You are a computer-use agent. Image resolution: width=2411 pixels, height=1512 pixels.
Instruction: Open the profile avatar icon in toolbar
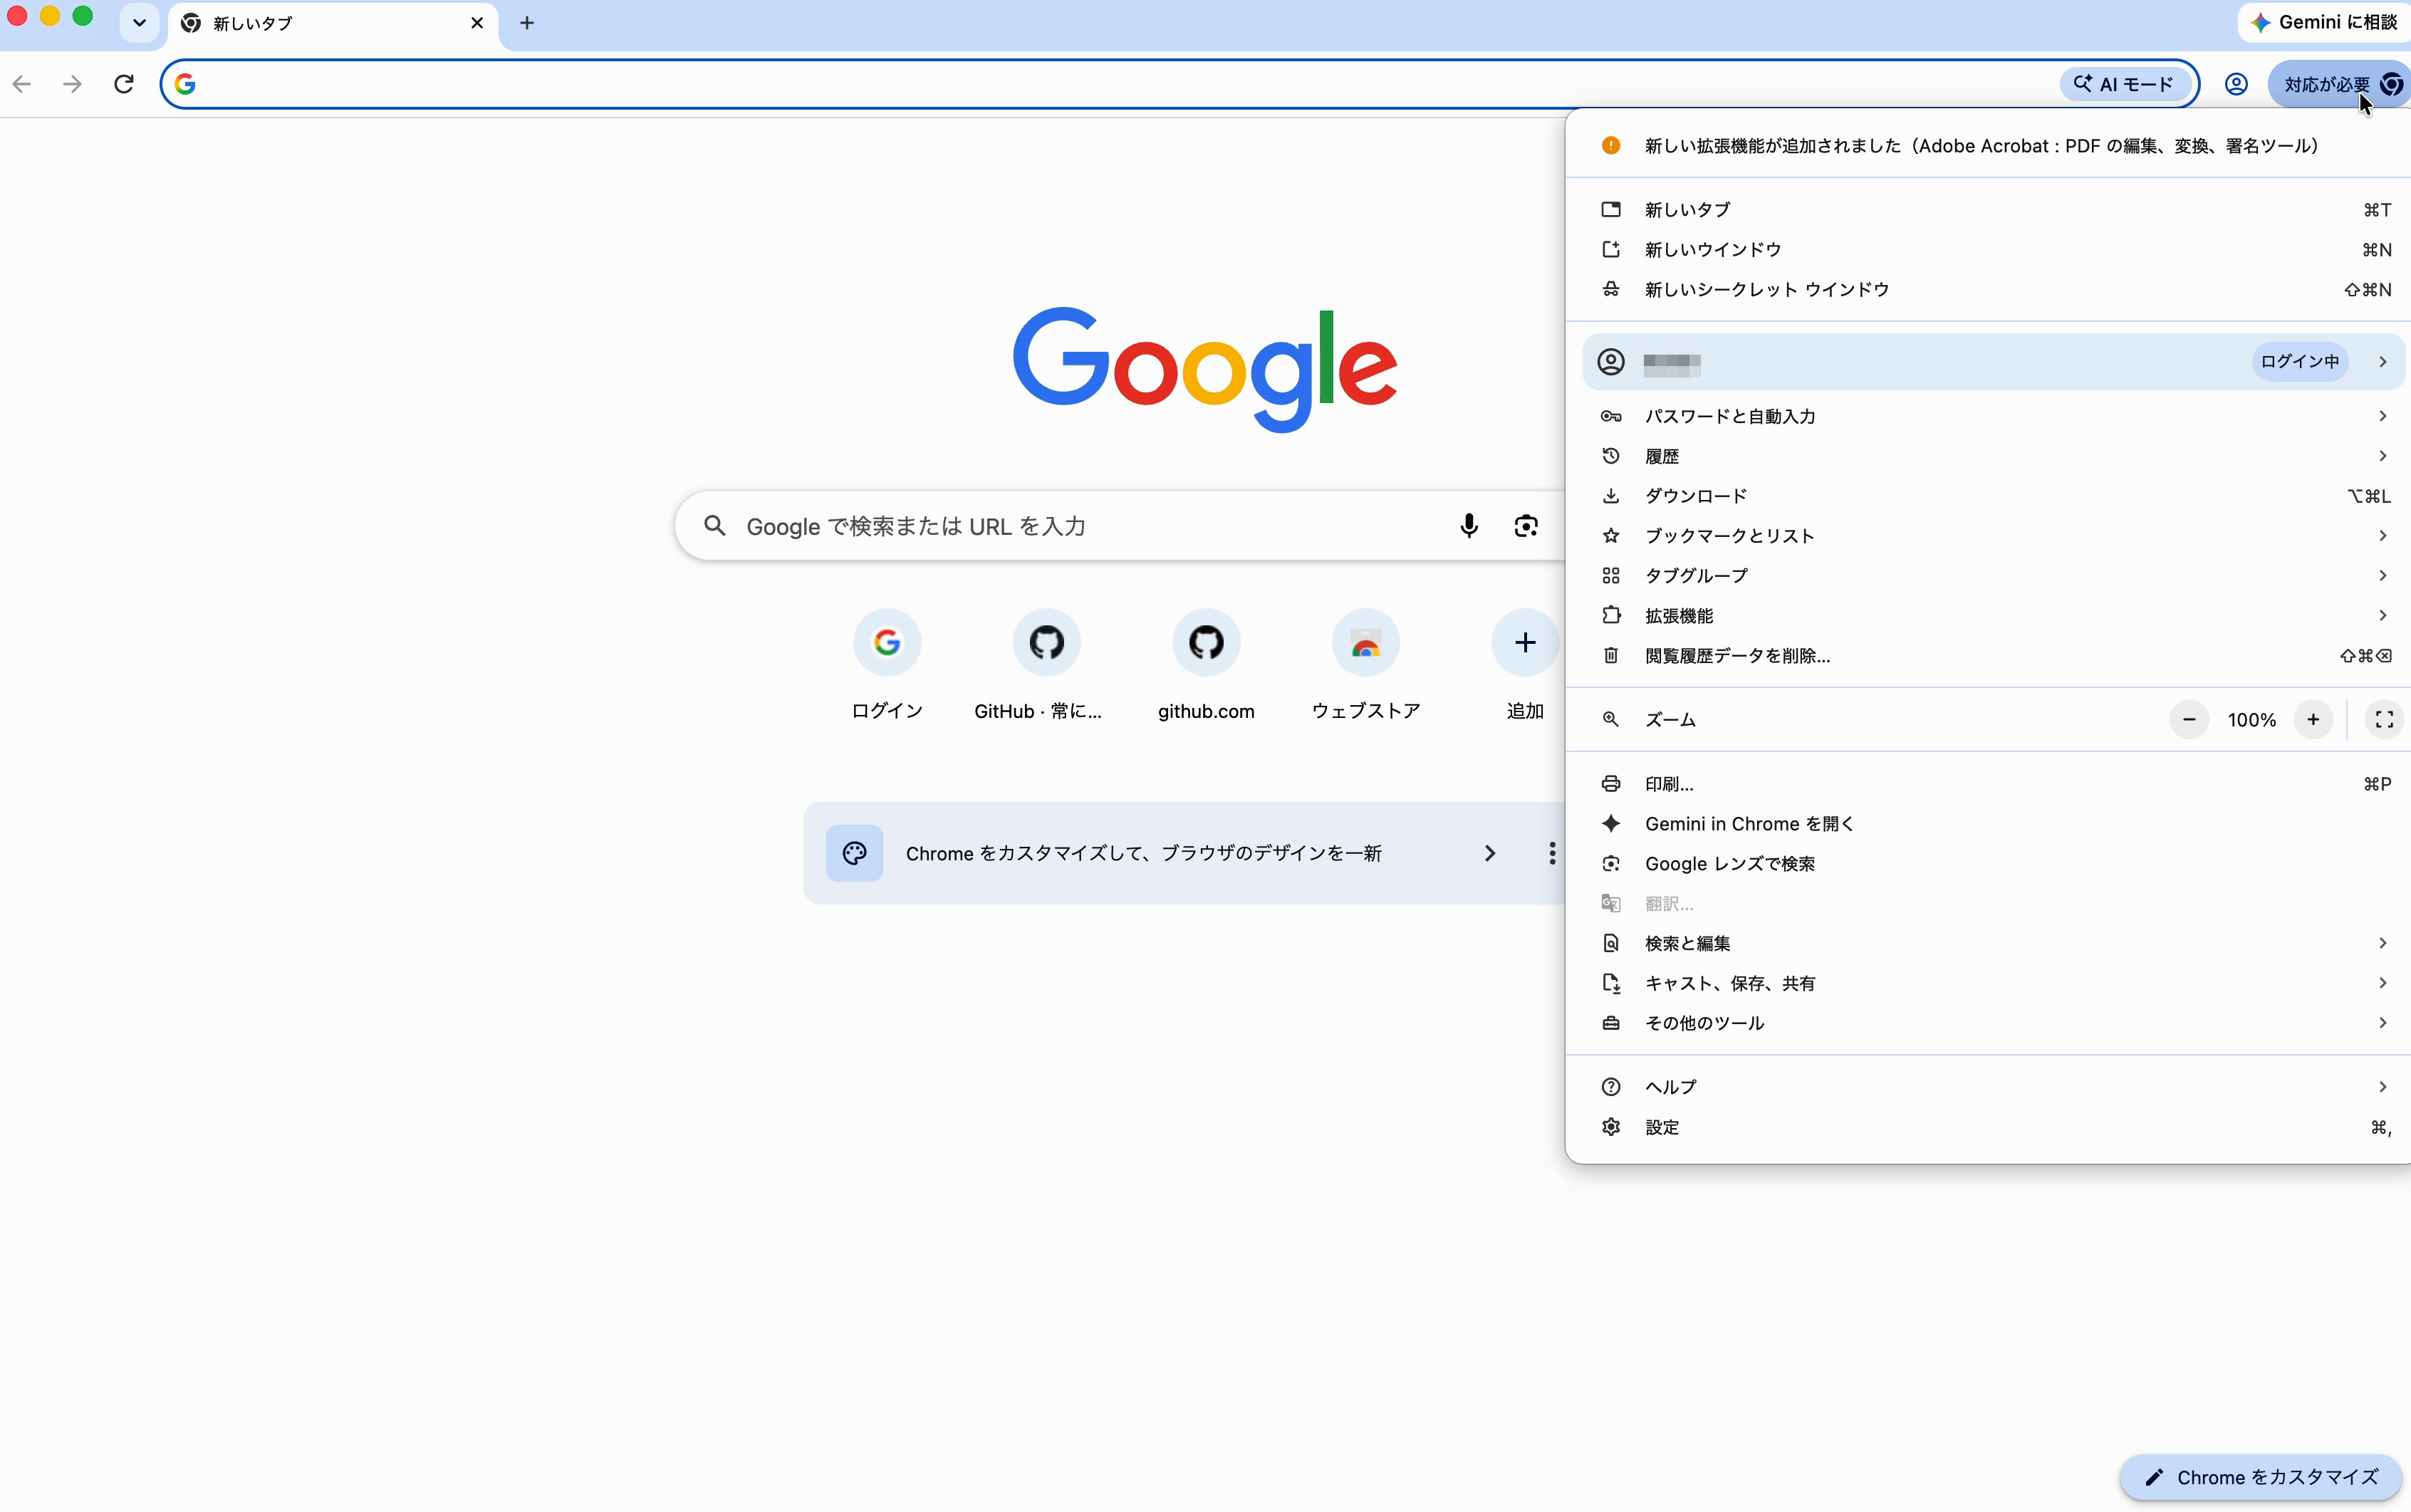click(x=2236, y=84)
